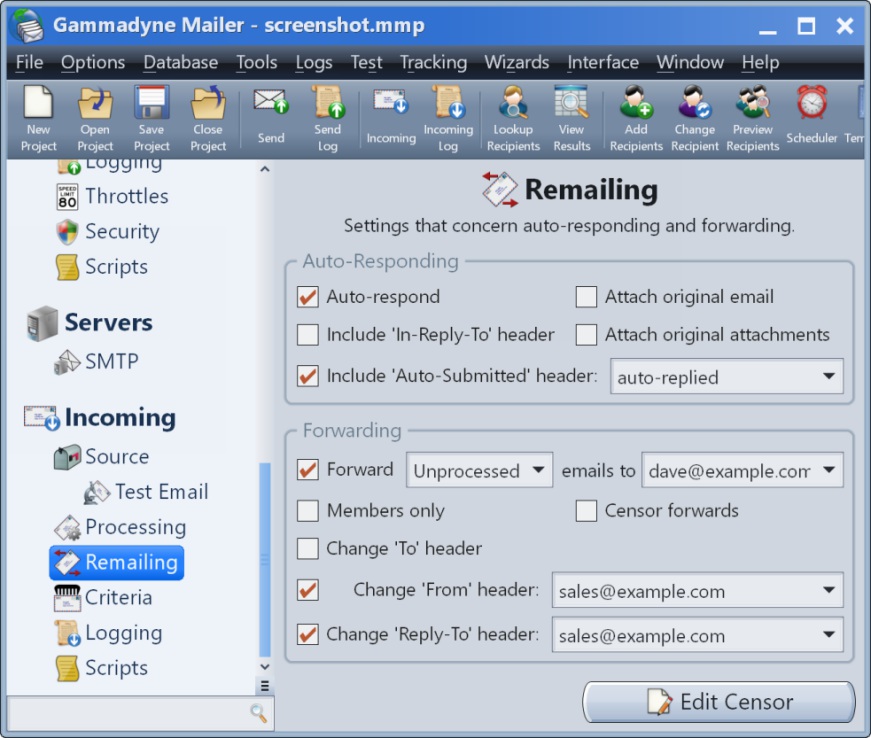Open the Help menu

(760, 62)
